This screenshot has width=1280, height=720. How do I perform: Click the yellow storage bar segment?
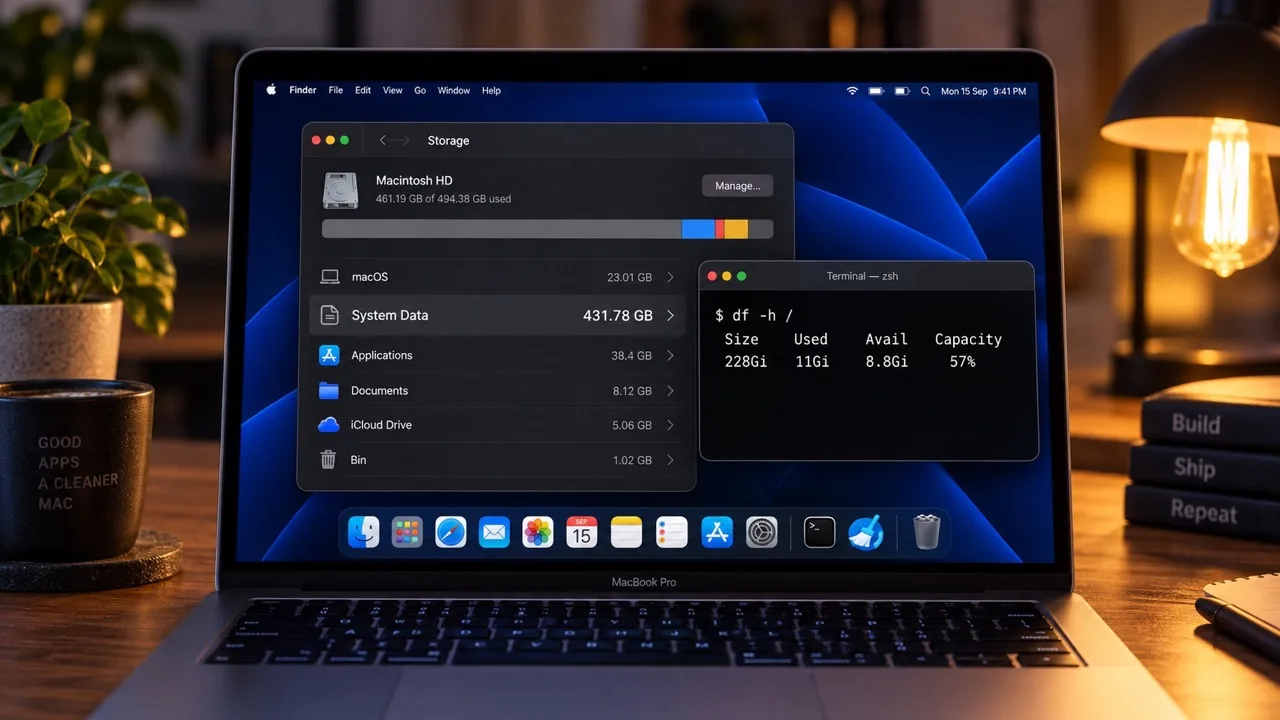736,229
